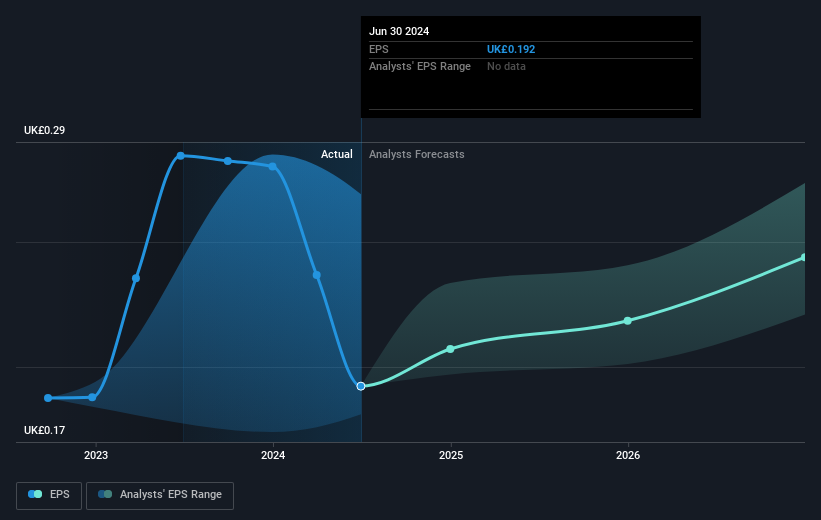Click the Jun 30 2024 tooltip date
This screenshot has height=520, width=821.
399,31
